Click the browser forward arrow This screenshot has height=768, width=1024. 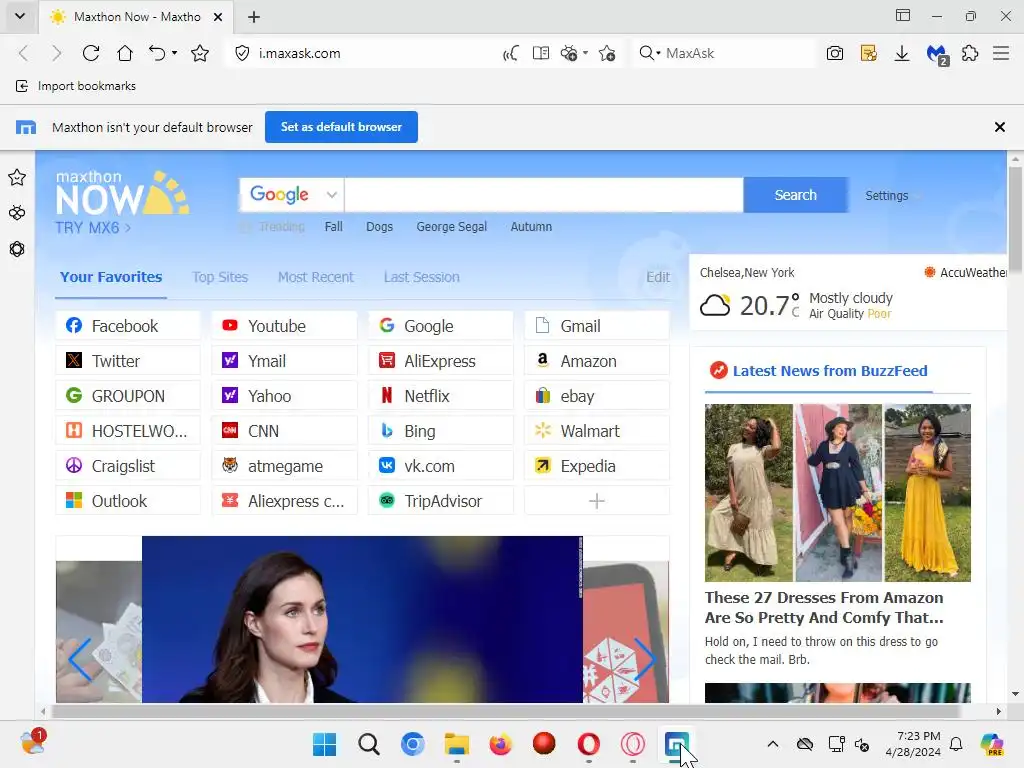coord(57,53)
